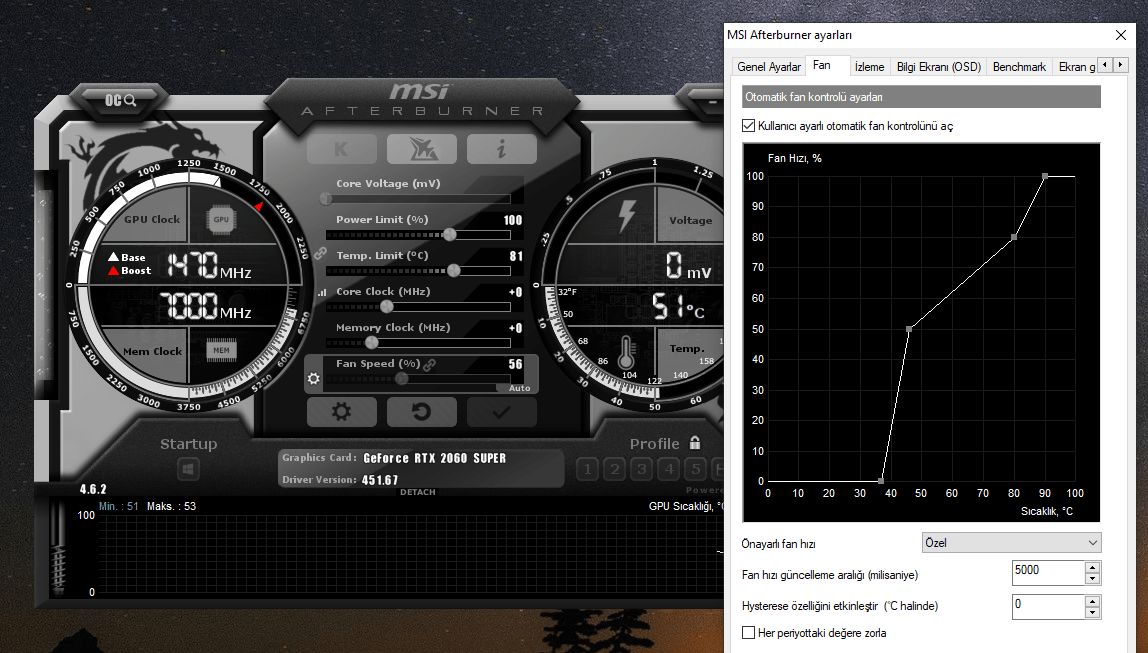Screen dimensions: 1148x653
Task: Click the 'Maks. : 53' graph label
Action: point(171,506)
